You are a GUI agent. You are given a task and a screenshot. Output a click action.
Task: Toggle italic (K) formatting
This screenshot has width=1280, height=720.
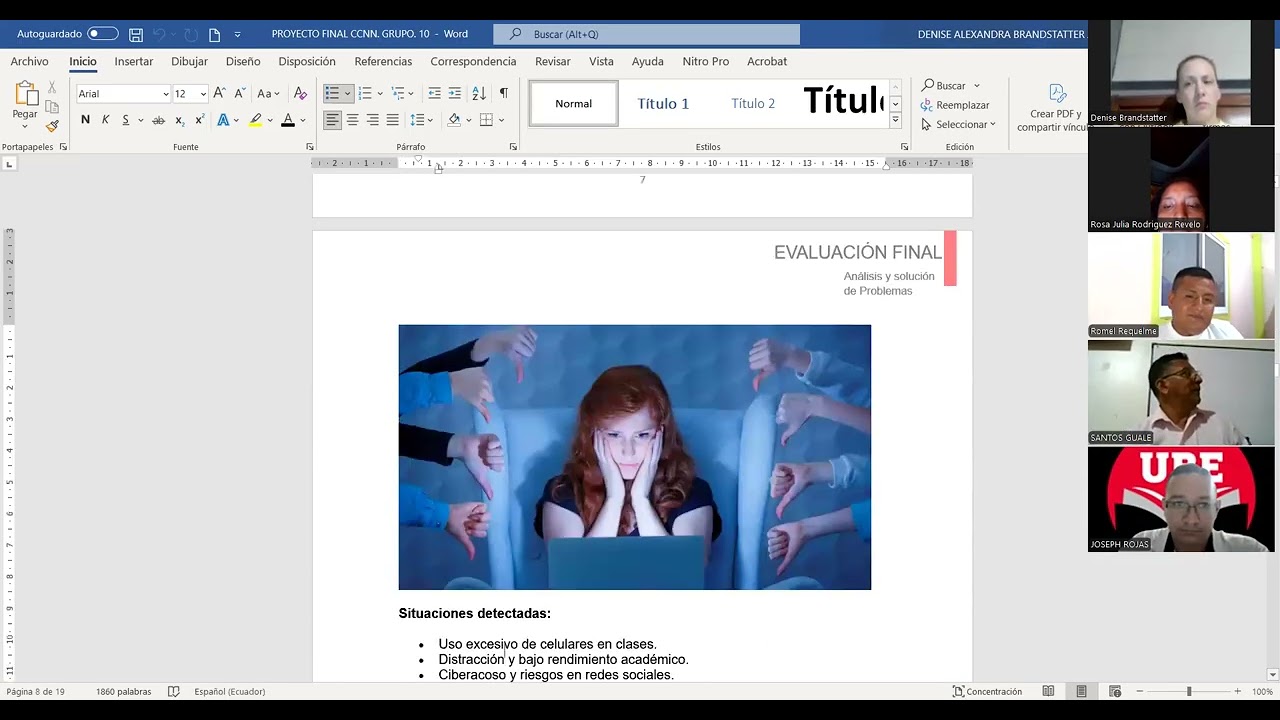tap(105, 120)
